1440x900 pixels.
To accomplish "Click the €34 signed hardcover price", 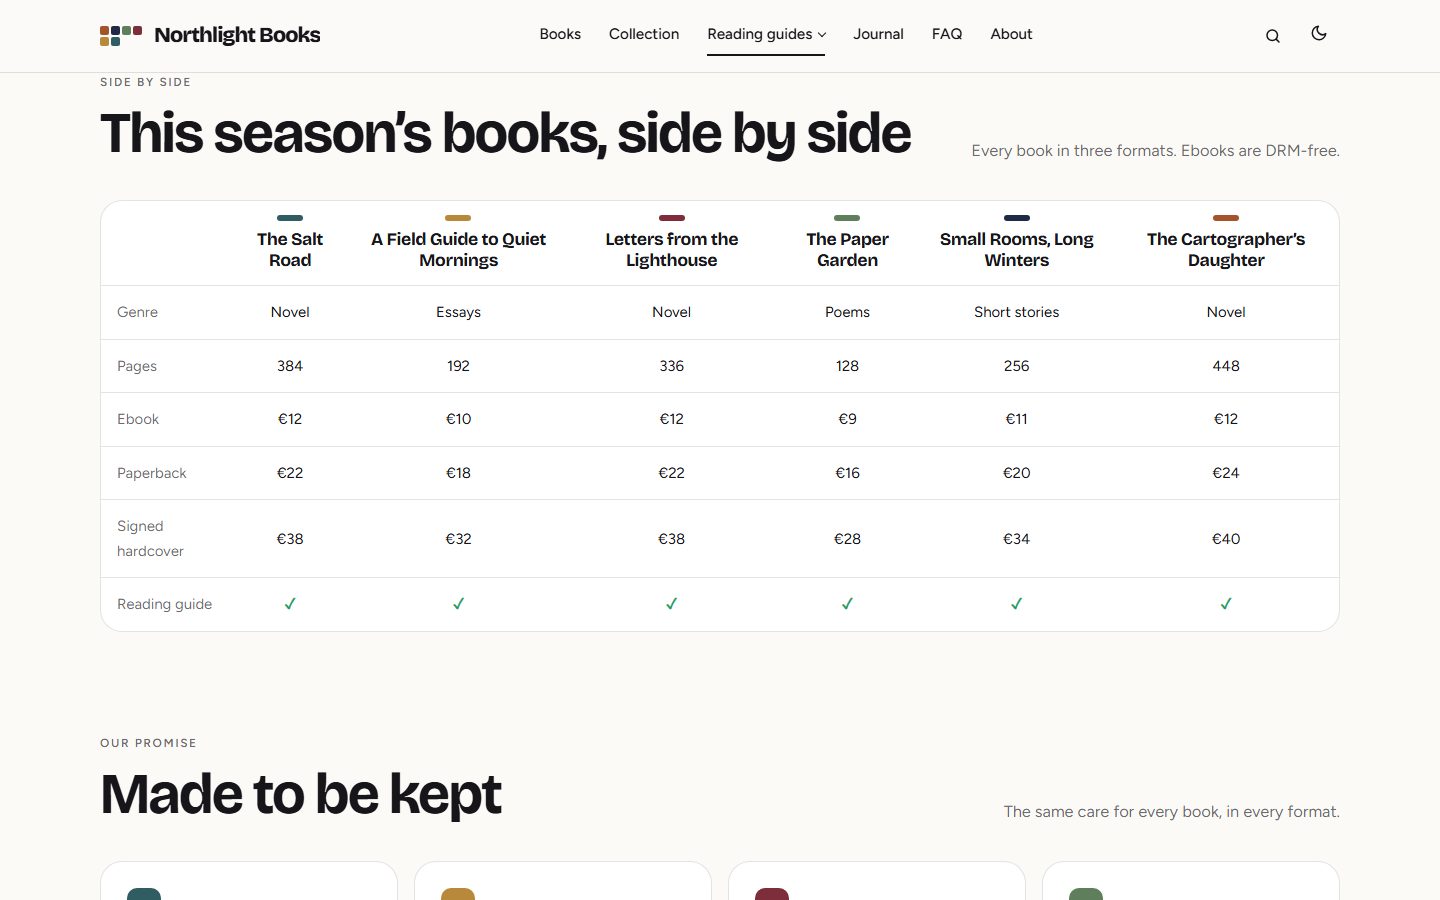I will pyautogui.click(x=1016, y=539).
